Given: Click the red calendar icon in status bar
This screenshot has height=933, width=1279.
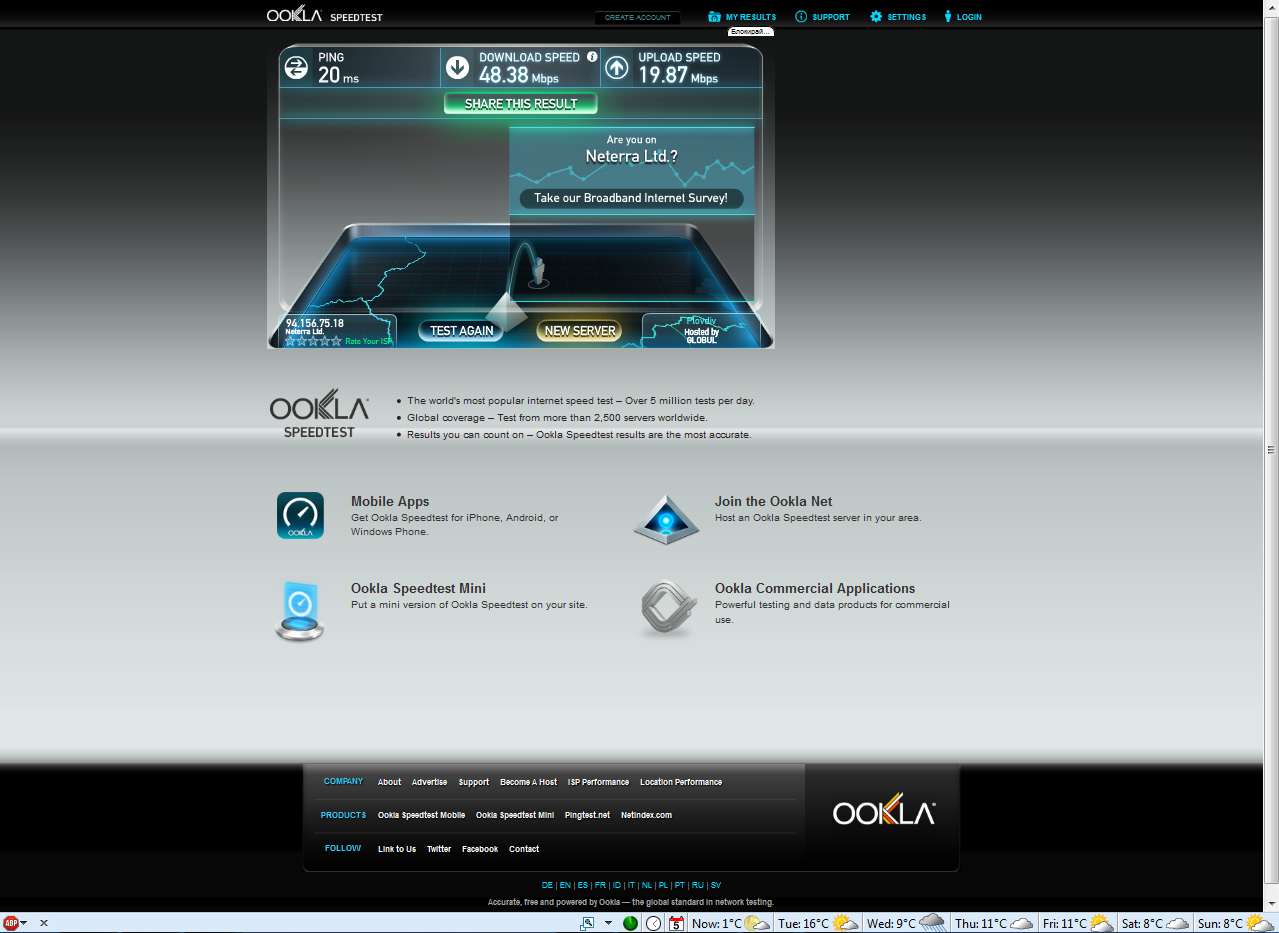Looking at the screenshot, I should (676, 923).
